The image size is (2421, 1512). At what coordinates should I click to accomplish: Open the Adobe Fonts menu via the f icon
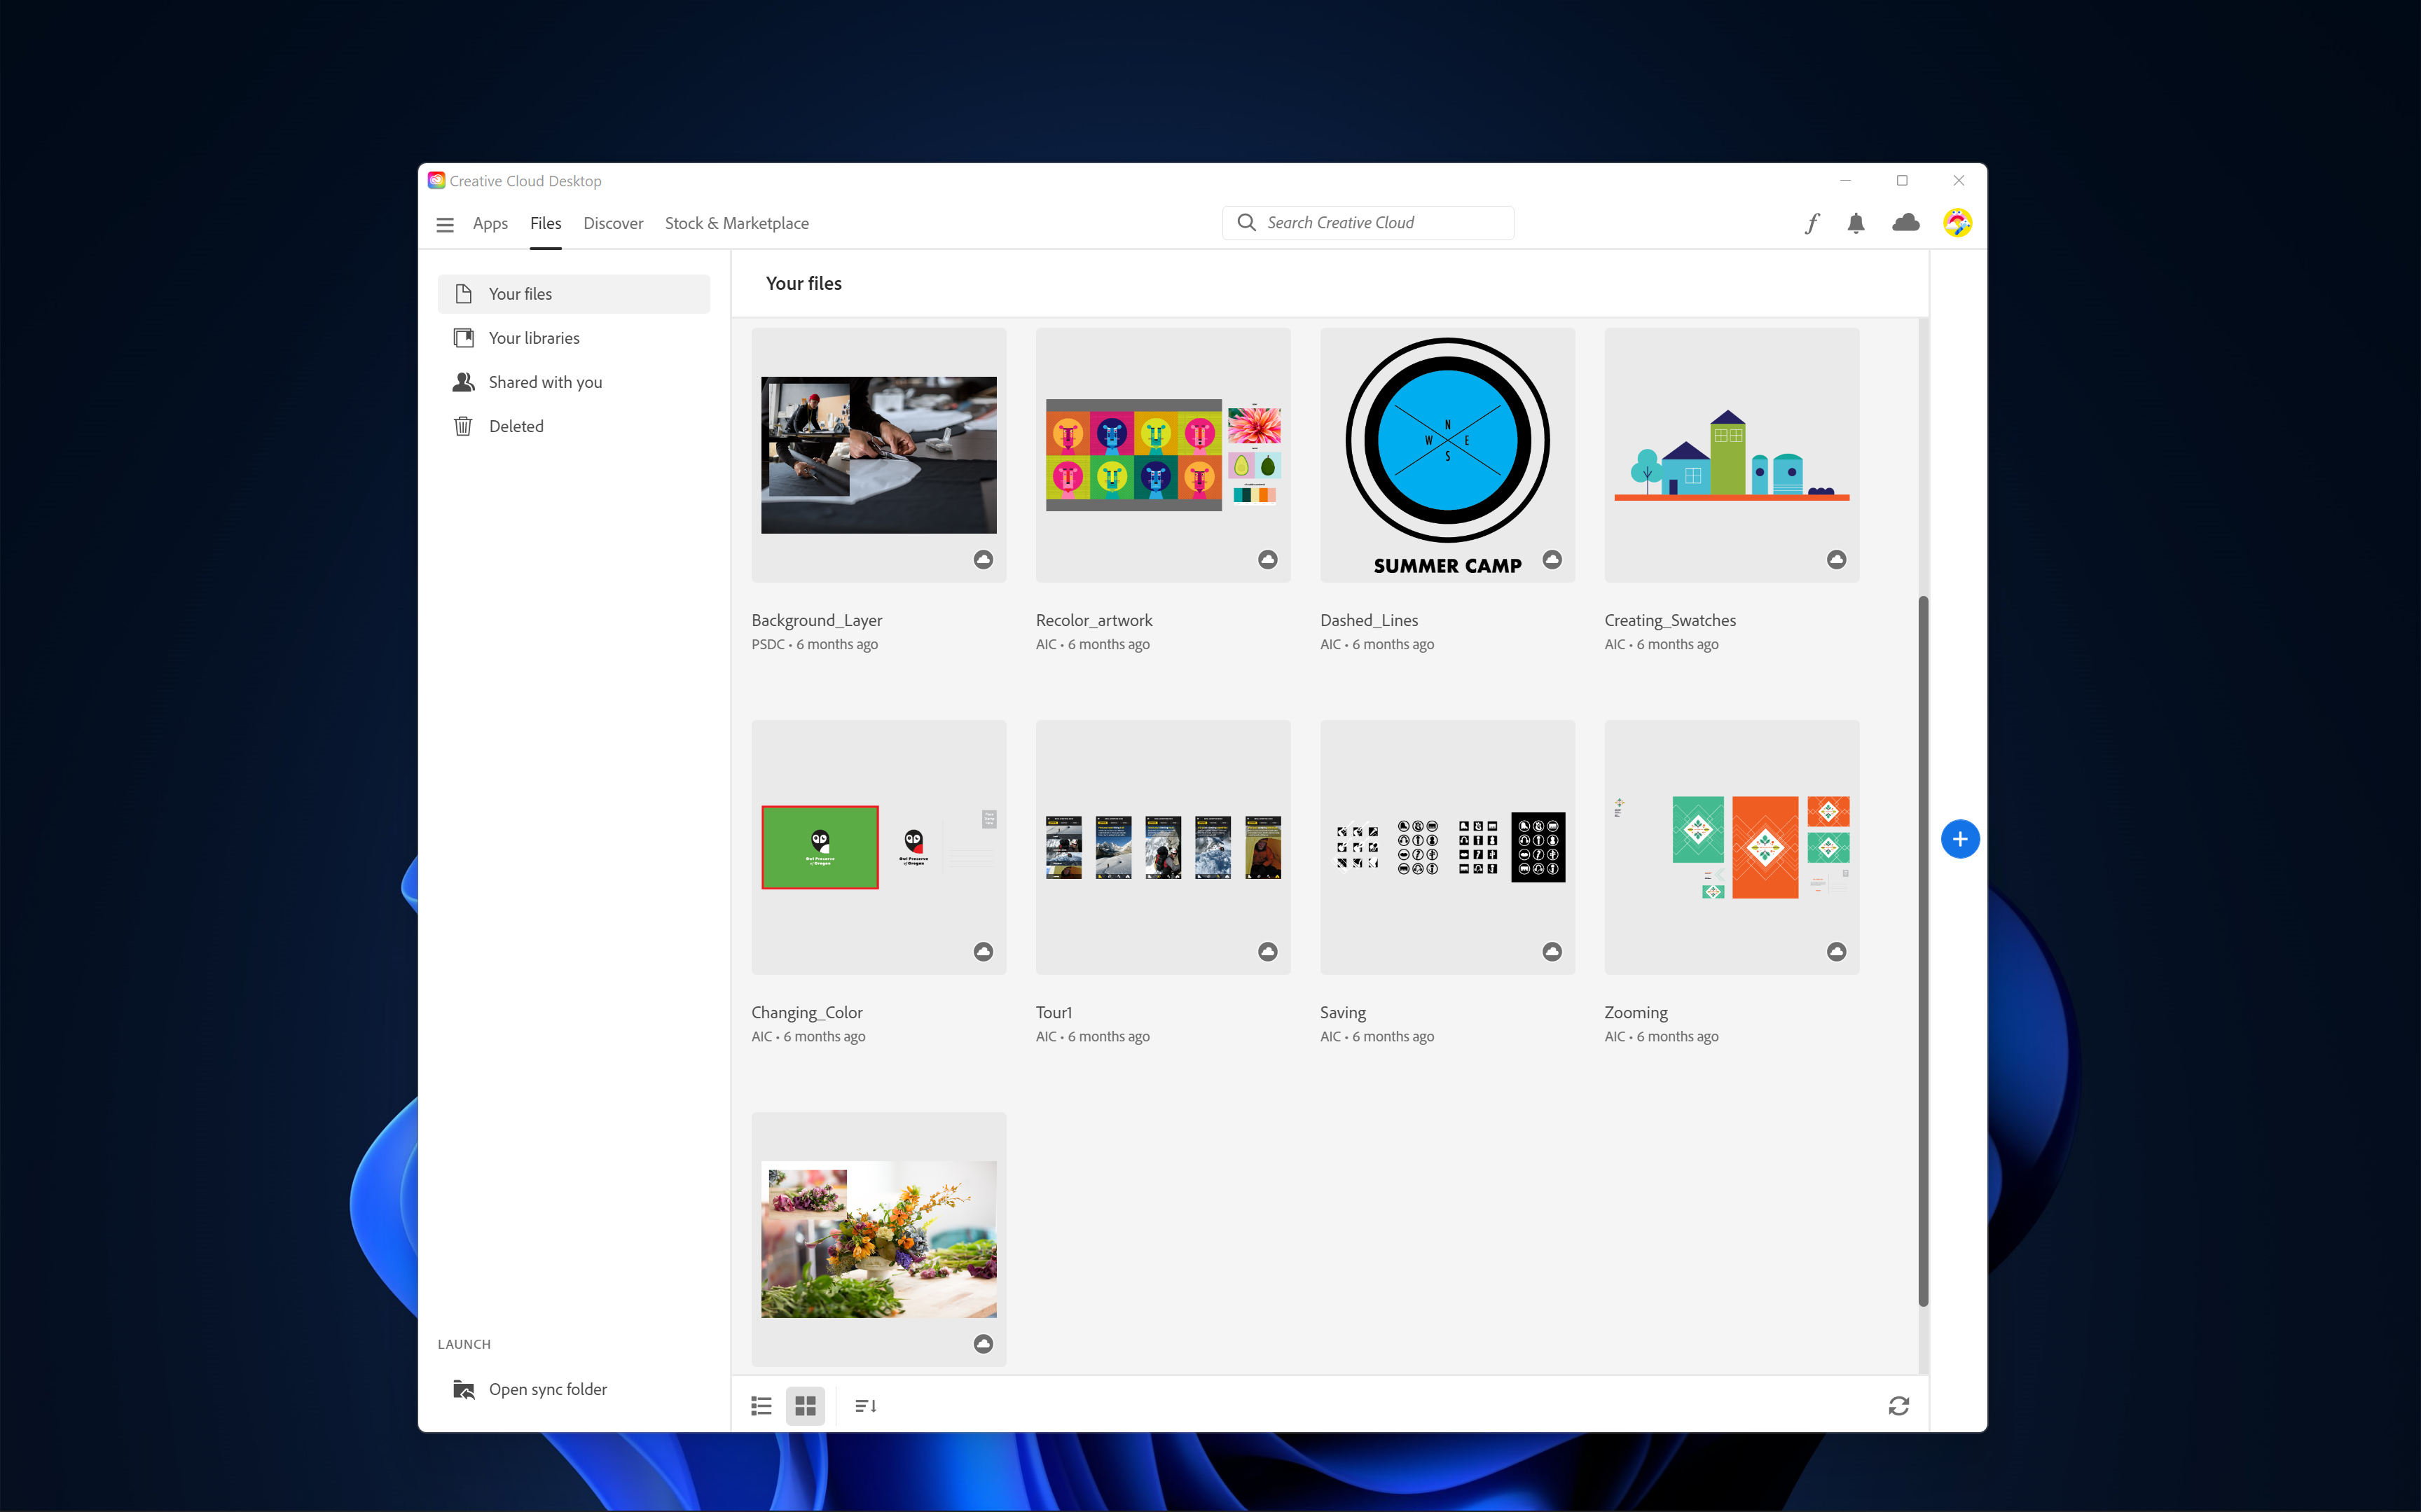1811,223
